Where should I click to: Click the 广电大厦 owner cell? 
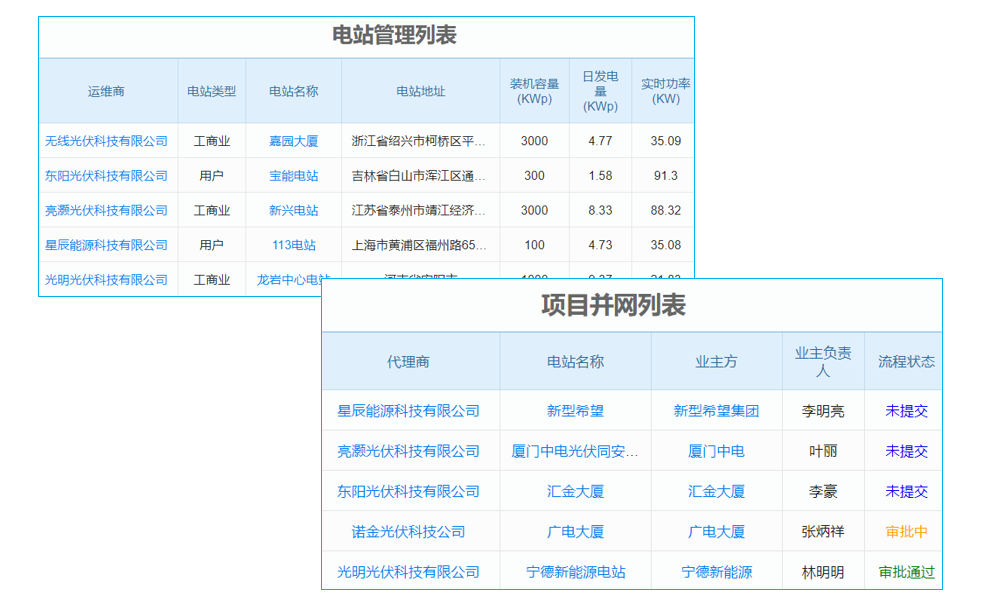coord(715,532)
